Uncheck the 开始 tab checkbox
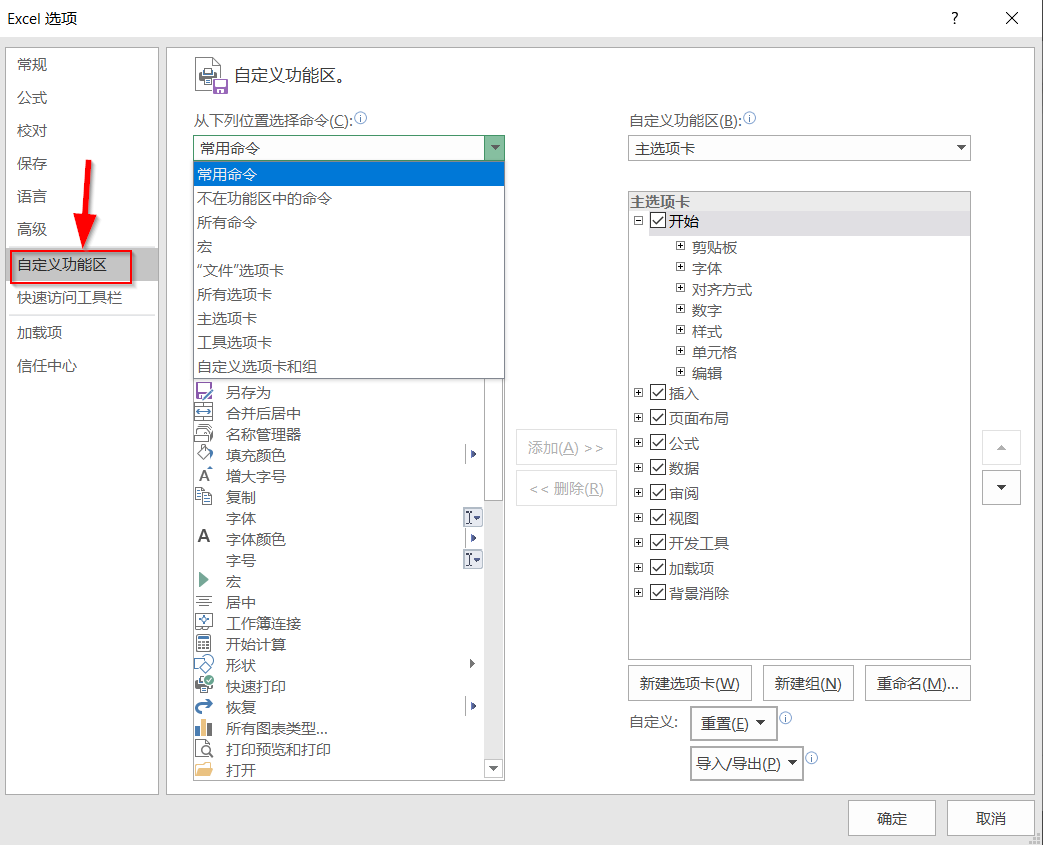 (658, 220)
